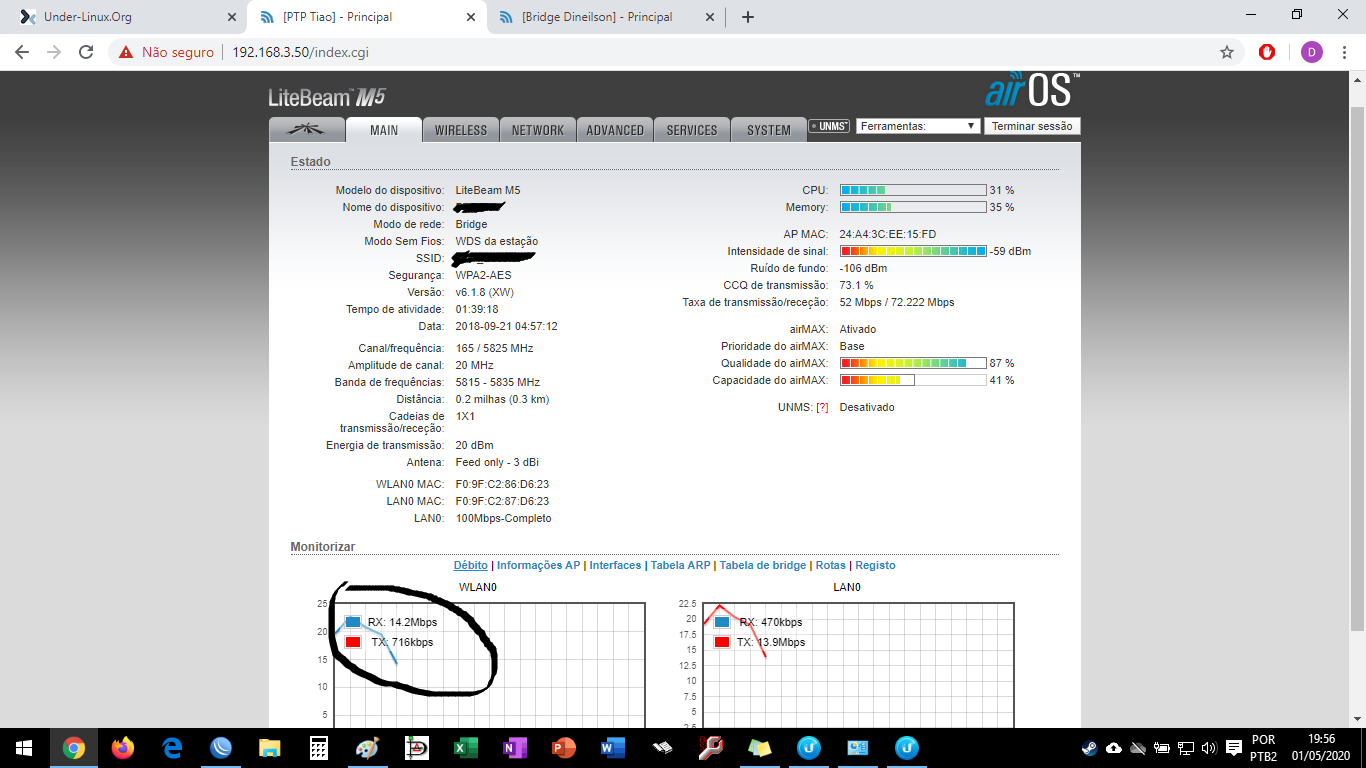
Task: Click the Não seguro security warning
Action: tap(167, 52)
